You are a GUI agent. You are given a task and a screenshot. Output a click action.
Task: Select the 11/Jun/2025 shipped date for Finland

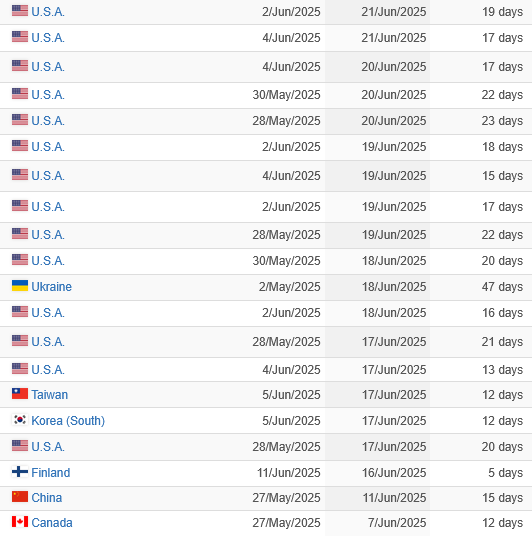(289, 472)
